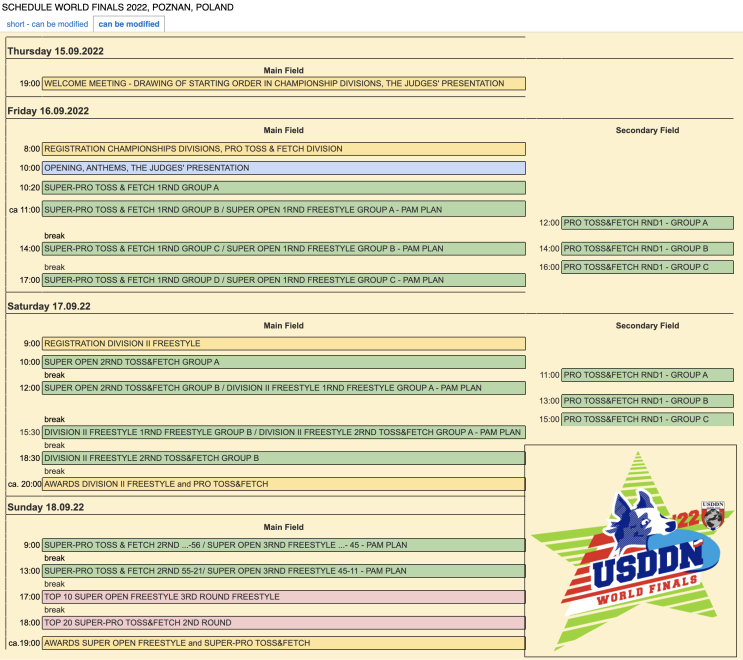Image resolution: width=743 pixels, height=660 pixels.
Task: Click the '18:00' time label
Action: (x=30, y=623)
